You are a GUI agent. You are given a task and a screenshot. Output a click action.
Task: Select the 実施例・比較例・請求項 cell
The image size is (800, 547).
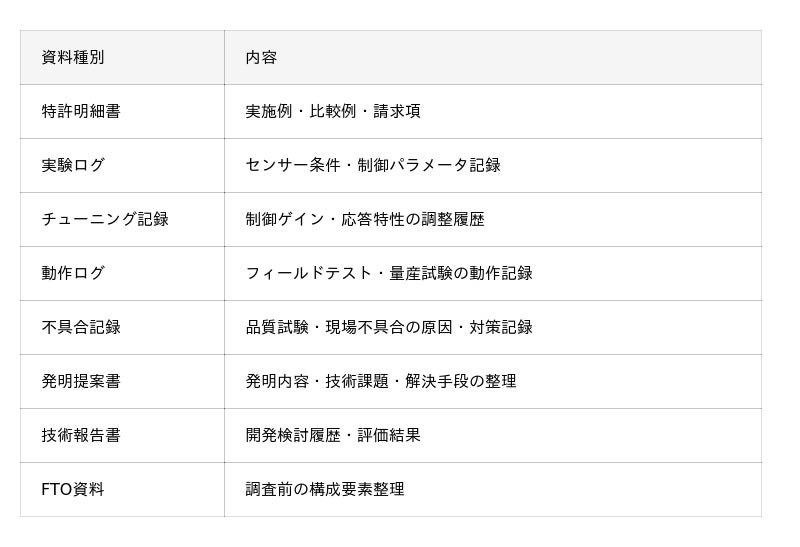(493, 112)
